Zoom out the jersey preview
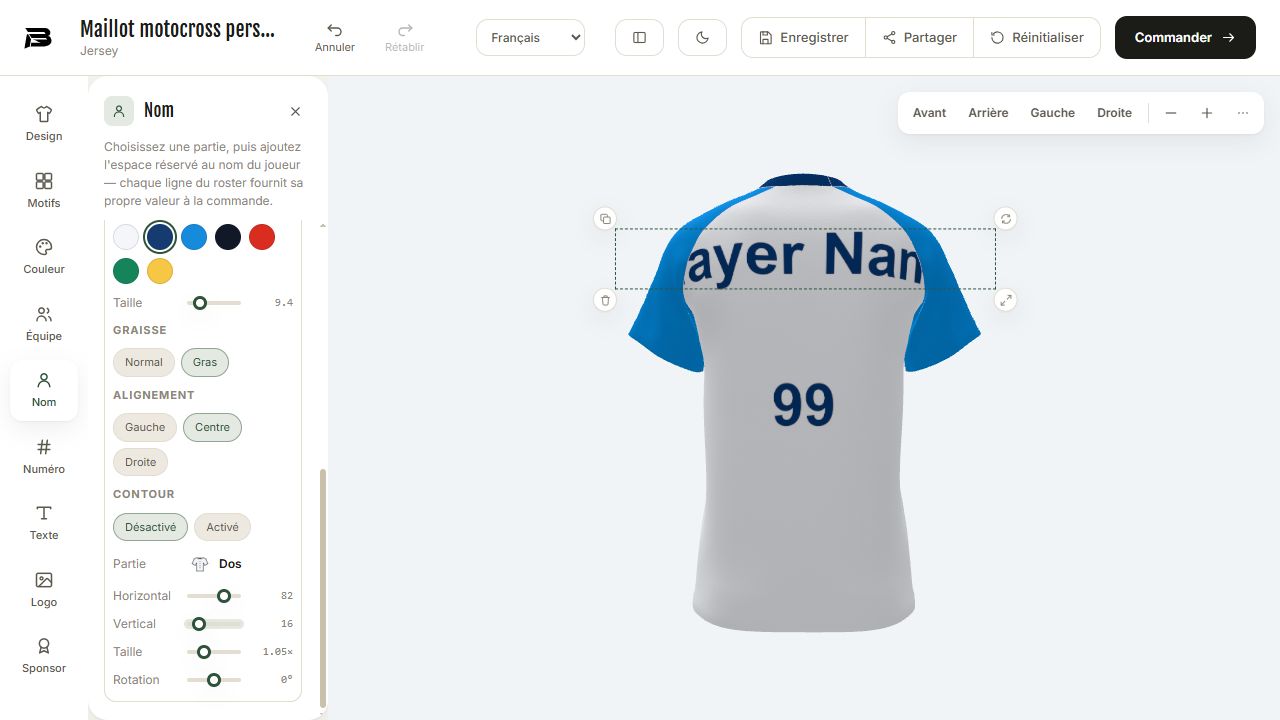1280x720 pixels. 1171,113
